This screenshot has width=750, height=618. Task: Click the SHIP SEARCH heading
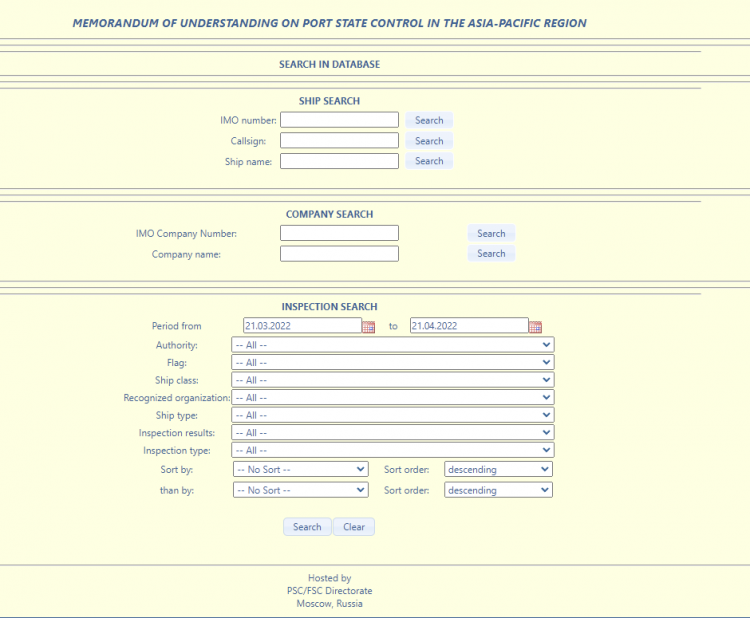(x=330, y=101)
